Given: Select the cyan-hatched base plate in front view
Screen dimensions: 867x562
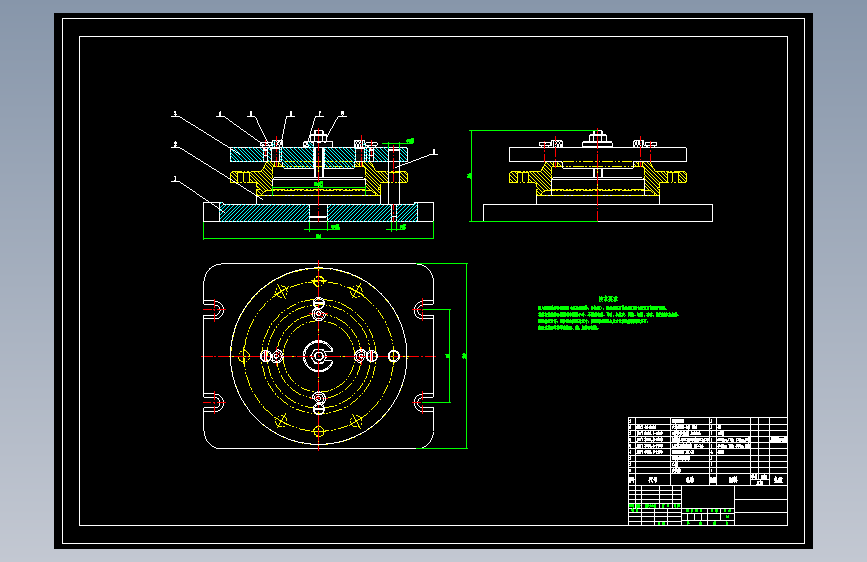Looking at the screenshot, I should coord(318,212).
